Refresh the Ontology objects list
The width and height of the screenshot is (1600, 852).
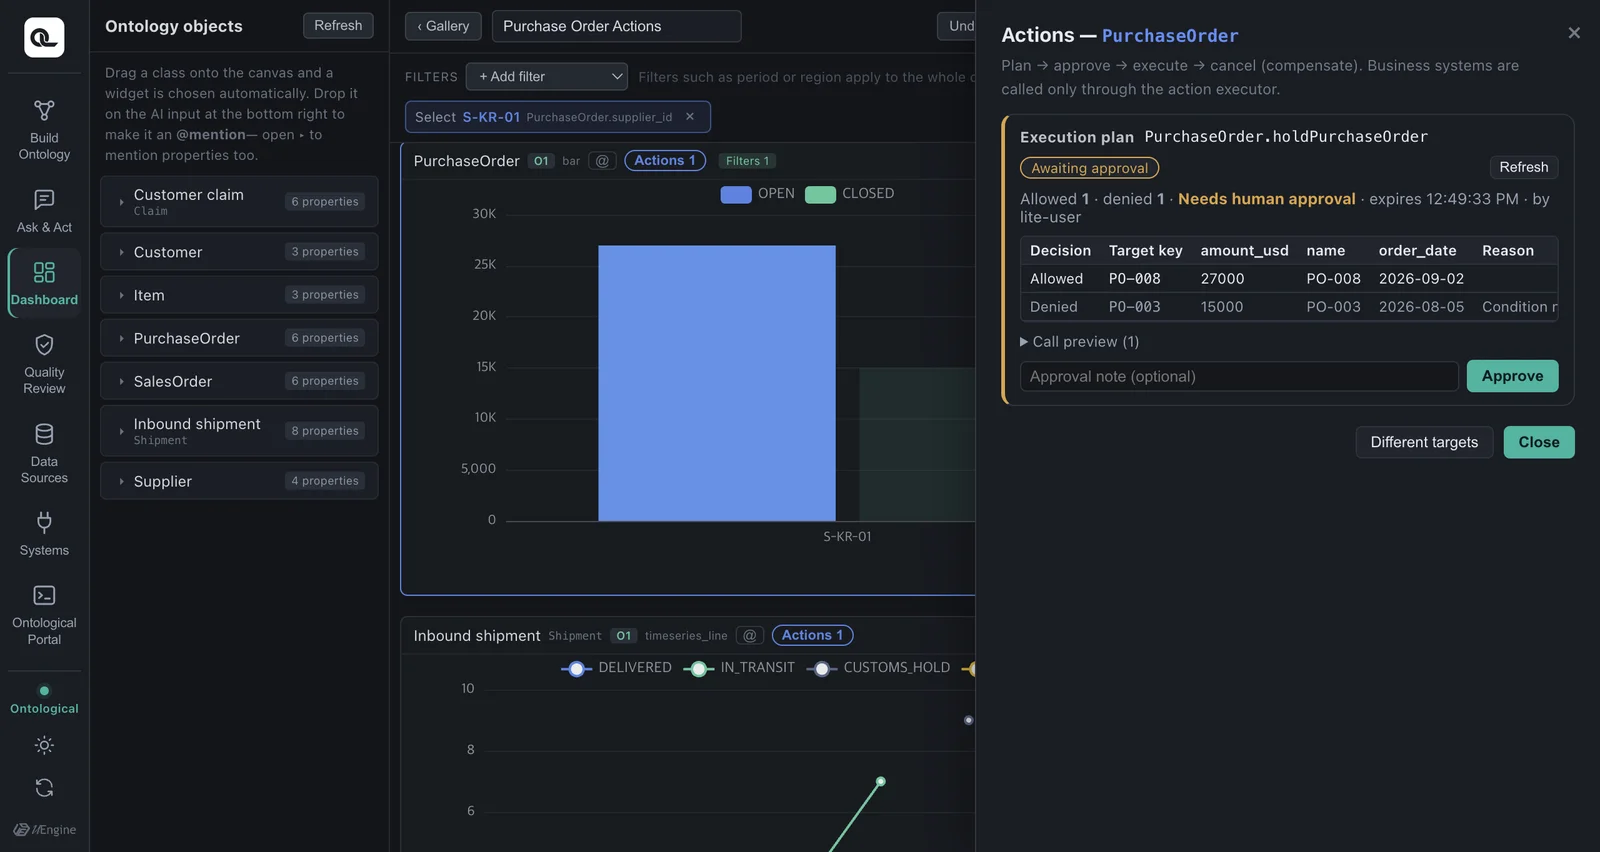point(338,26)
